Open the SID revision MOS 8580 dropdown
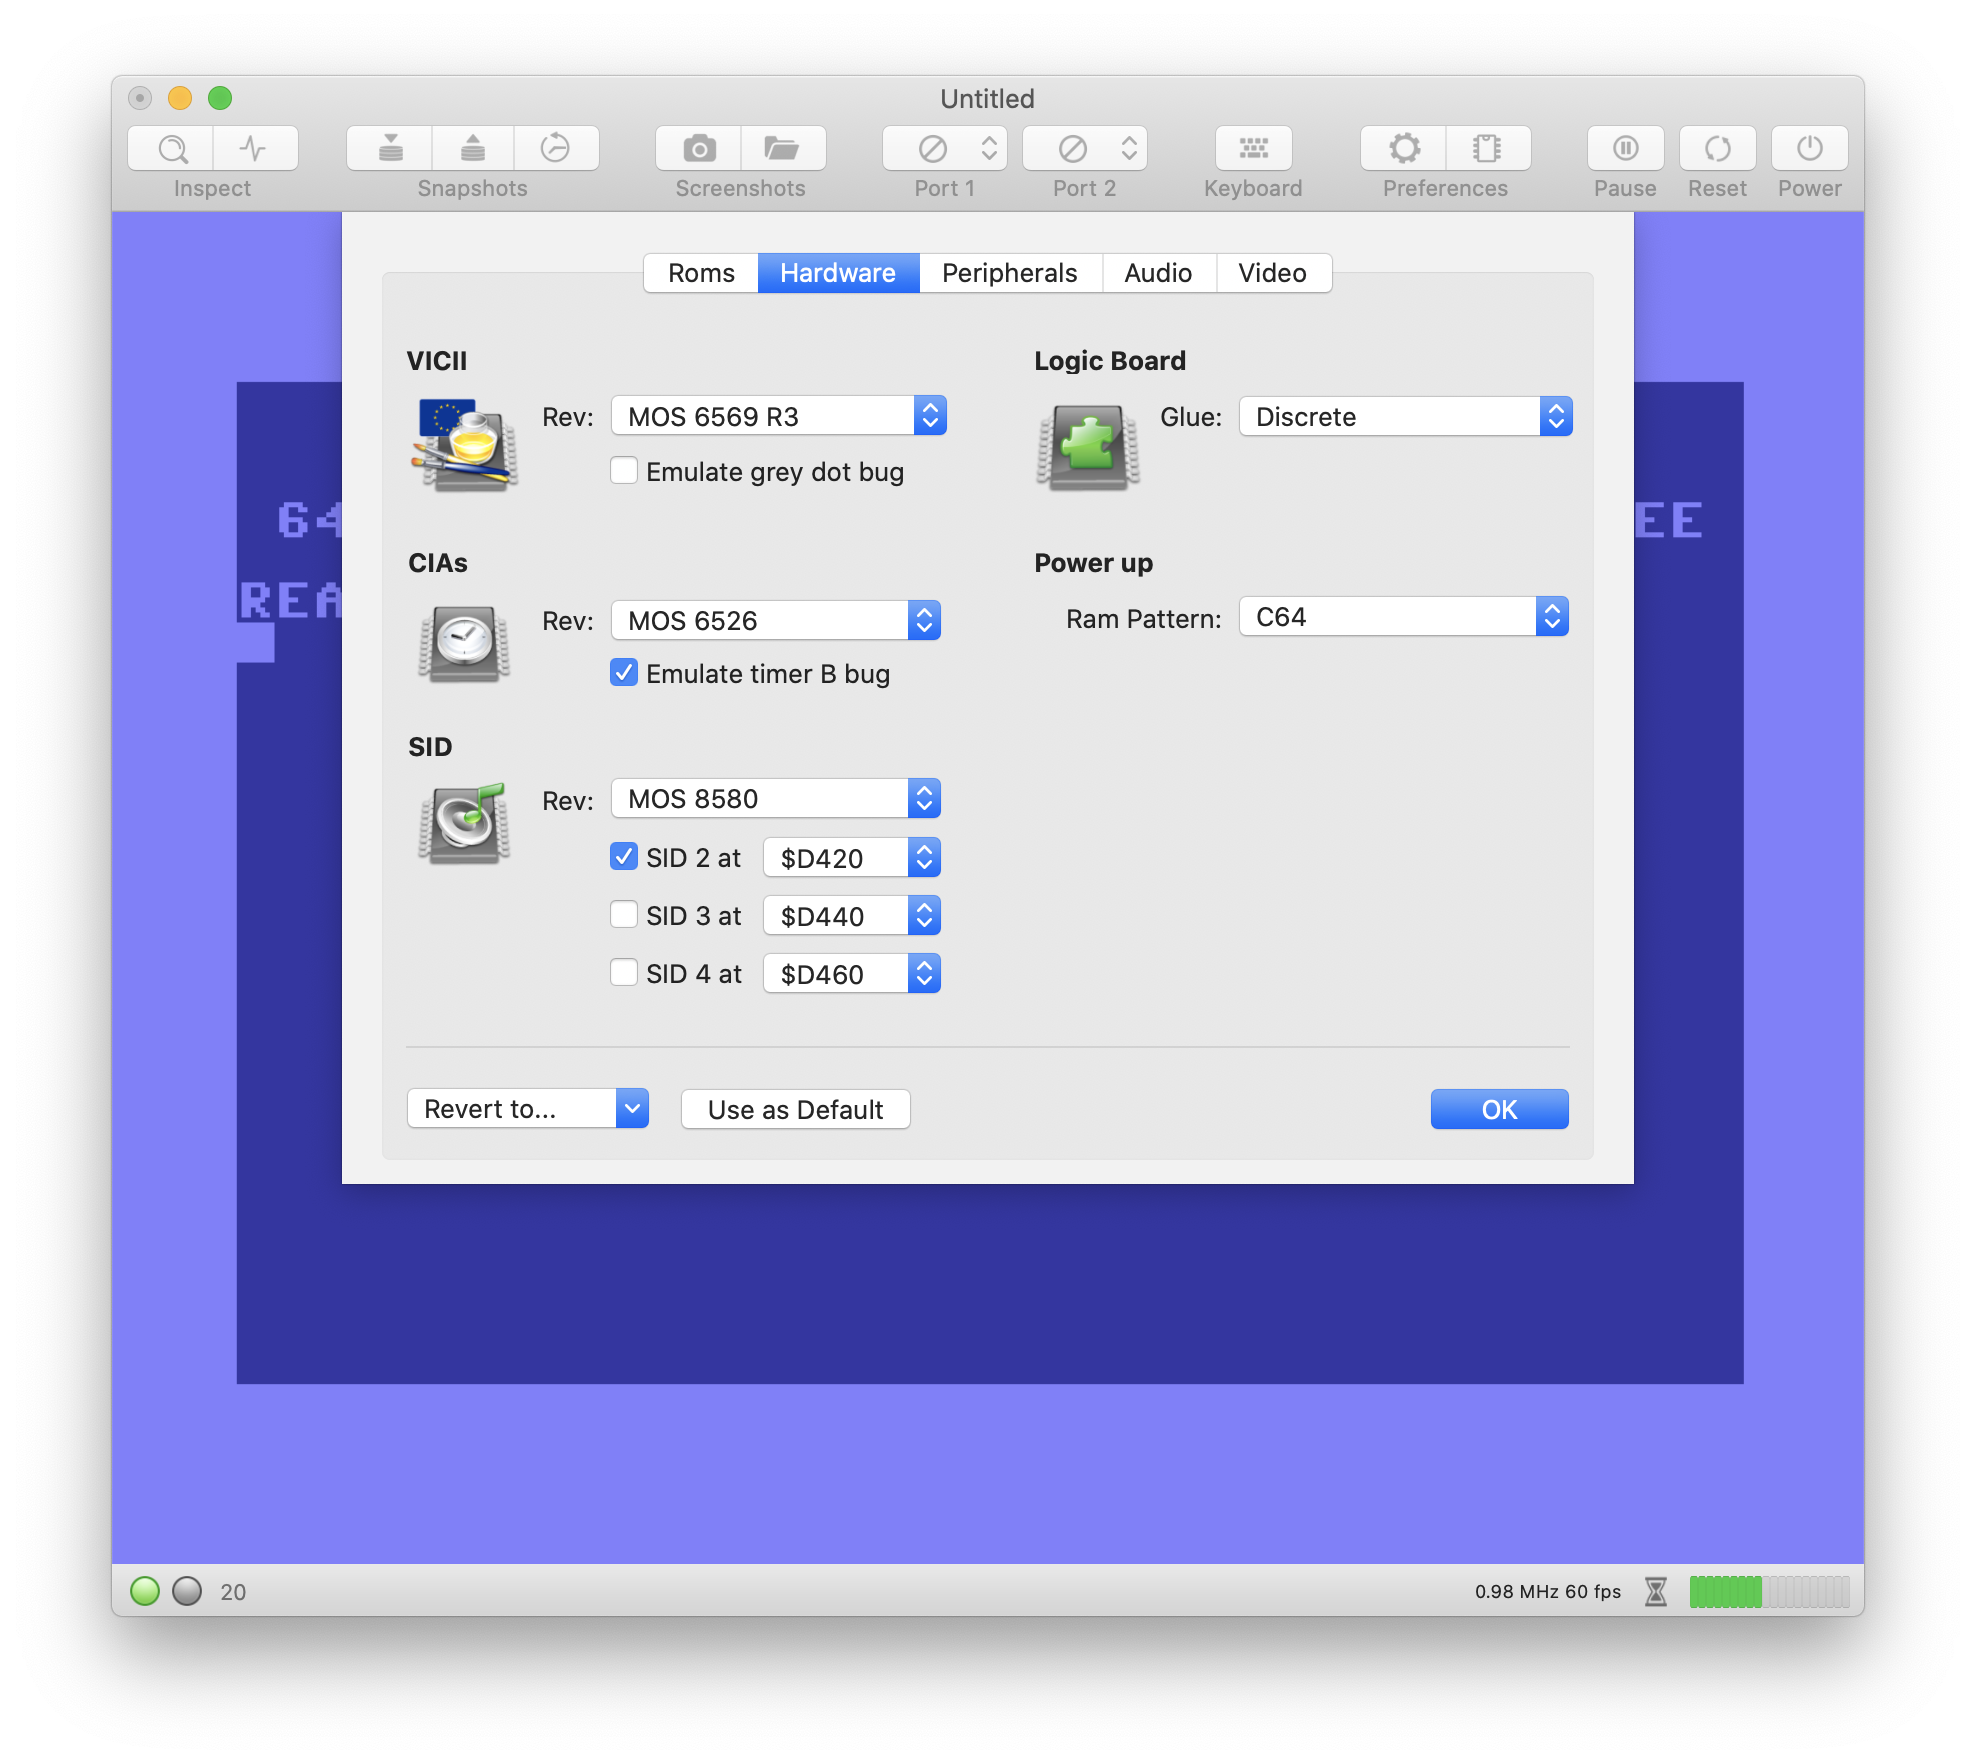The width and height of the screenshot is (1976, 1764). tap(776, 798)
